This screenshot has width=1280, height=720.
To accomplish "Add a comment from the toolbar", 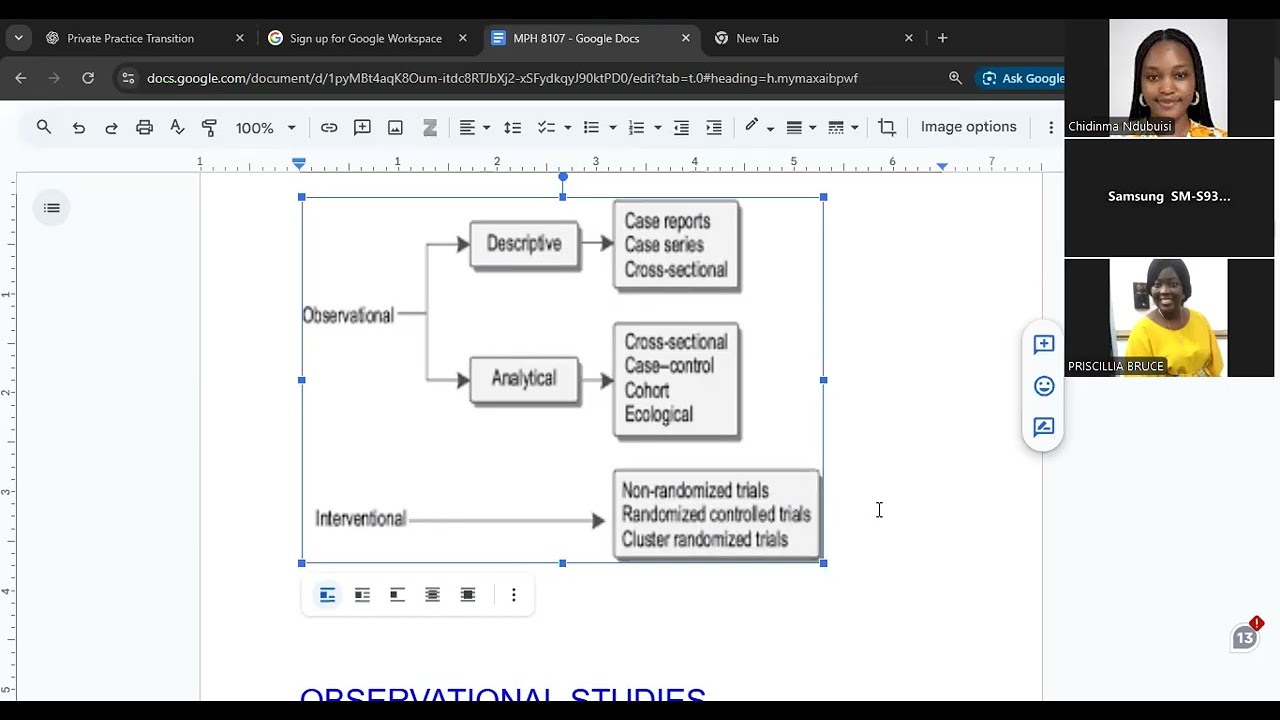I will point(362,127).
